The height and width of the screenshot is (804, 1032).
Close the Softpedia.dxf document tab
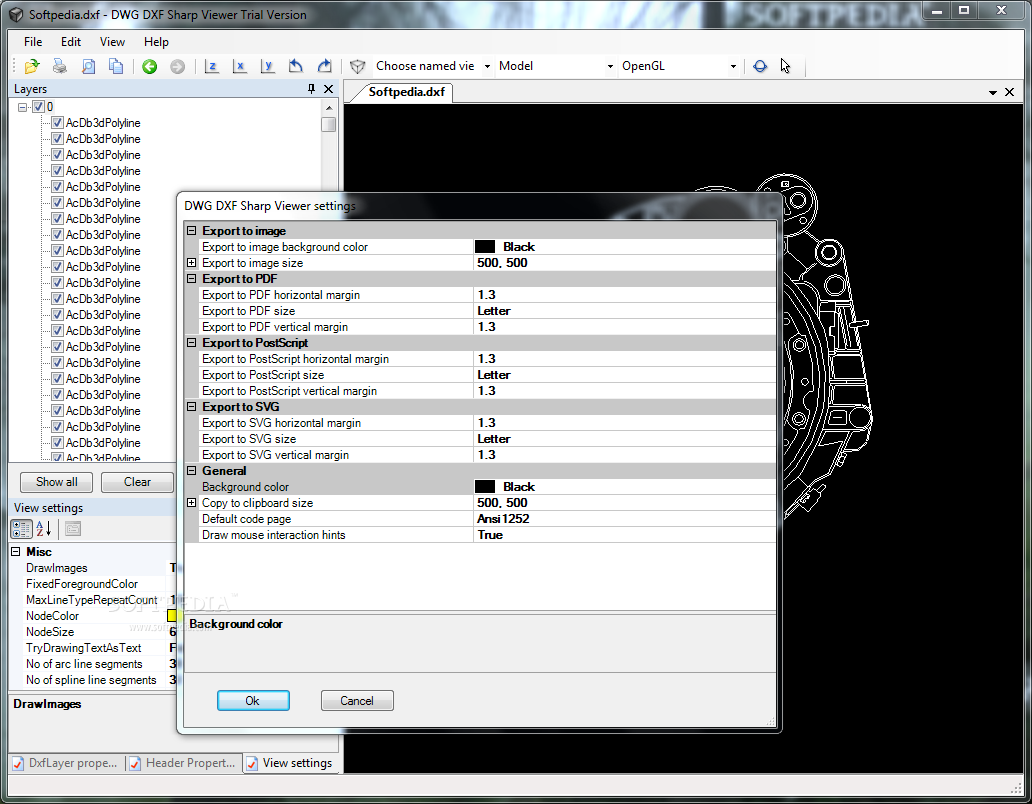pyautogui.click(x=1010, y=93)
